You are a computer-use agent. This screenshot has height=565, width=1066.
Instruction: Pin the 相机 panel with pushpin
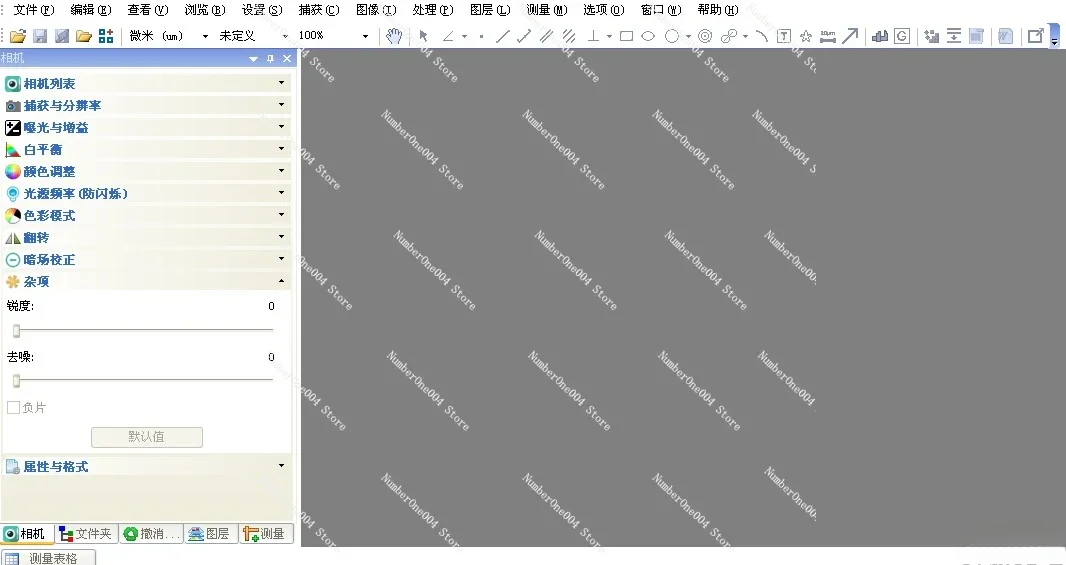[270, 58]
